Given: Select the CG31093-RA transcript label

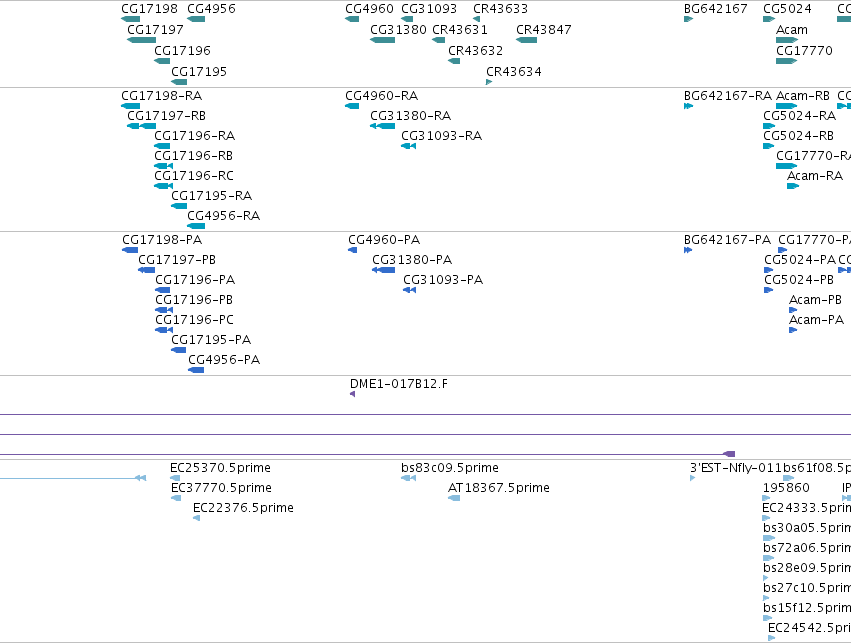Looking at the screenshot, I should coord(442,136).
